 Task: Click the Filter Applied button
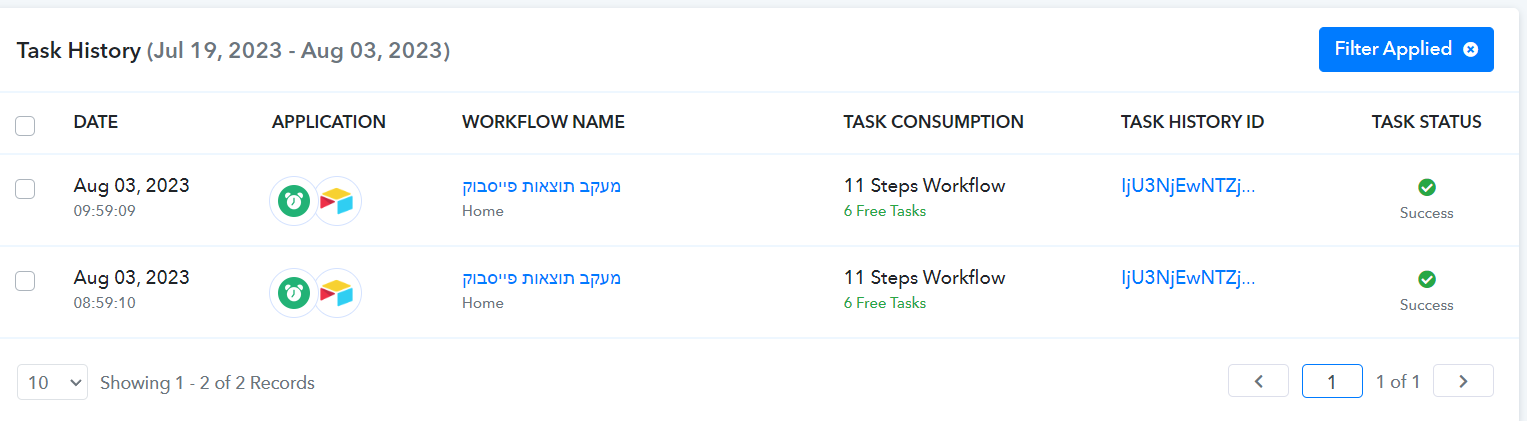point(1406,49)
